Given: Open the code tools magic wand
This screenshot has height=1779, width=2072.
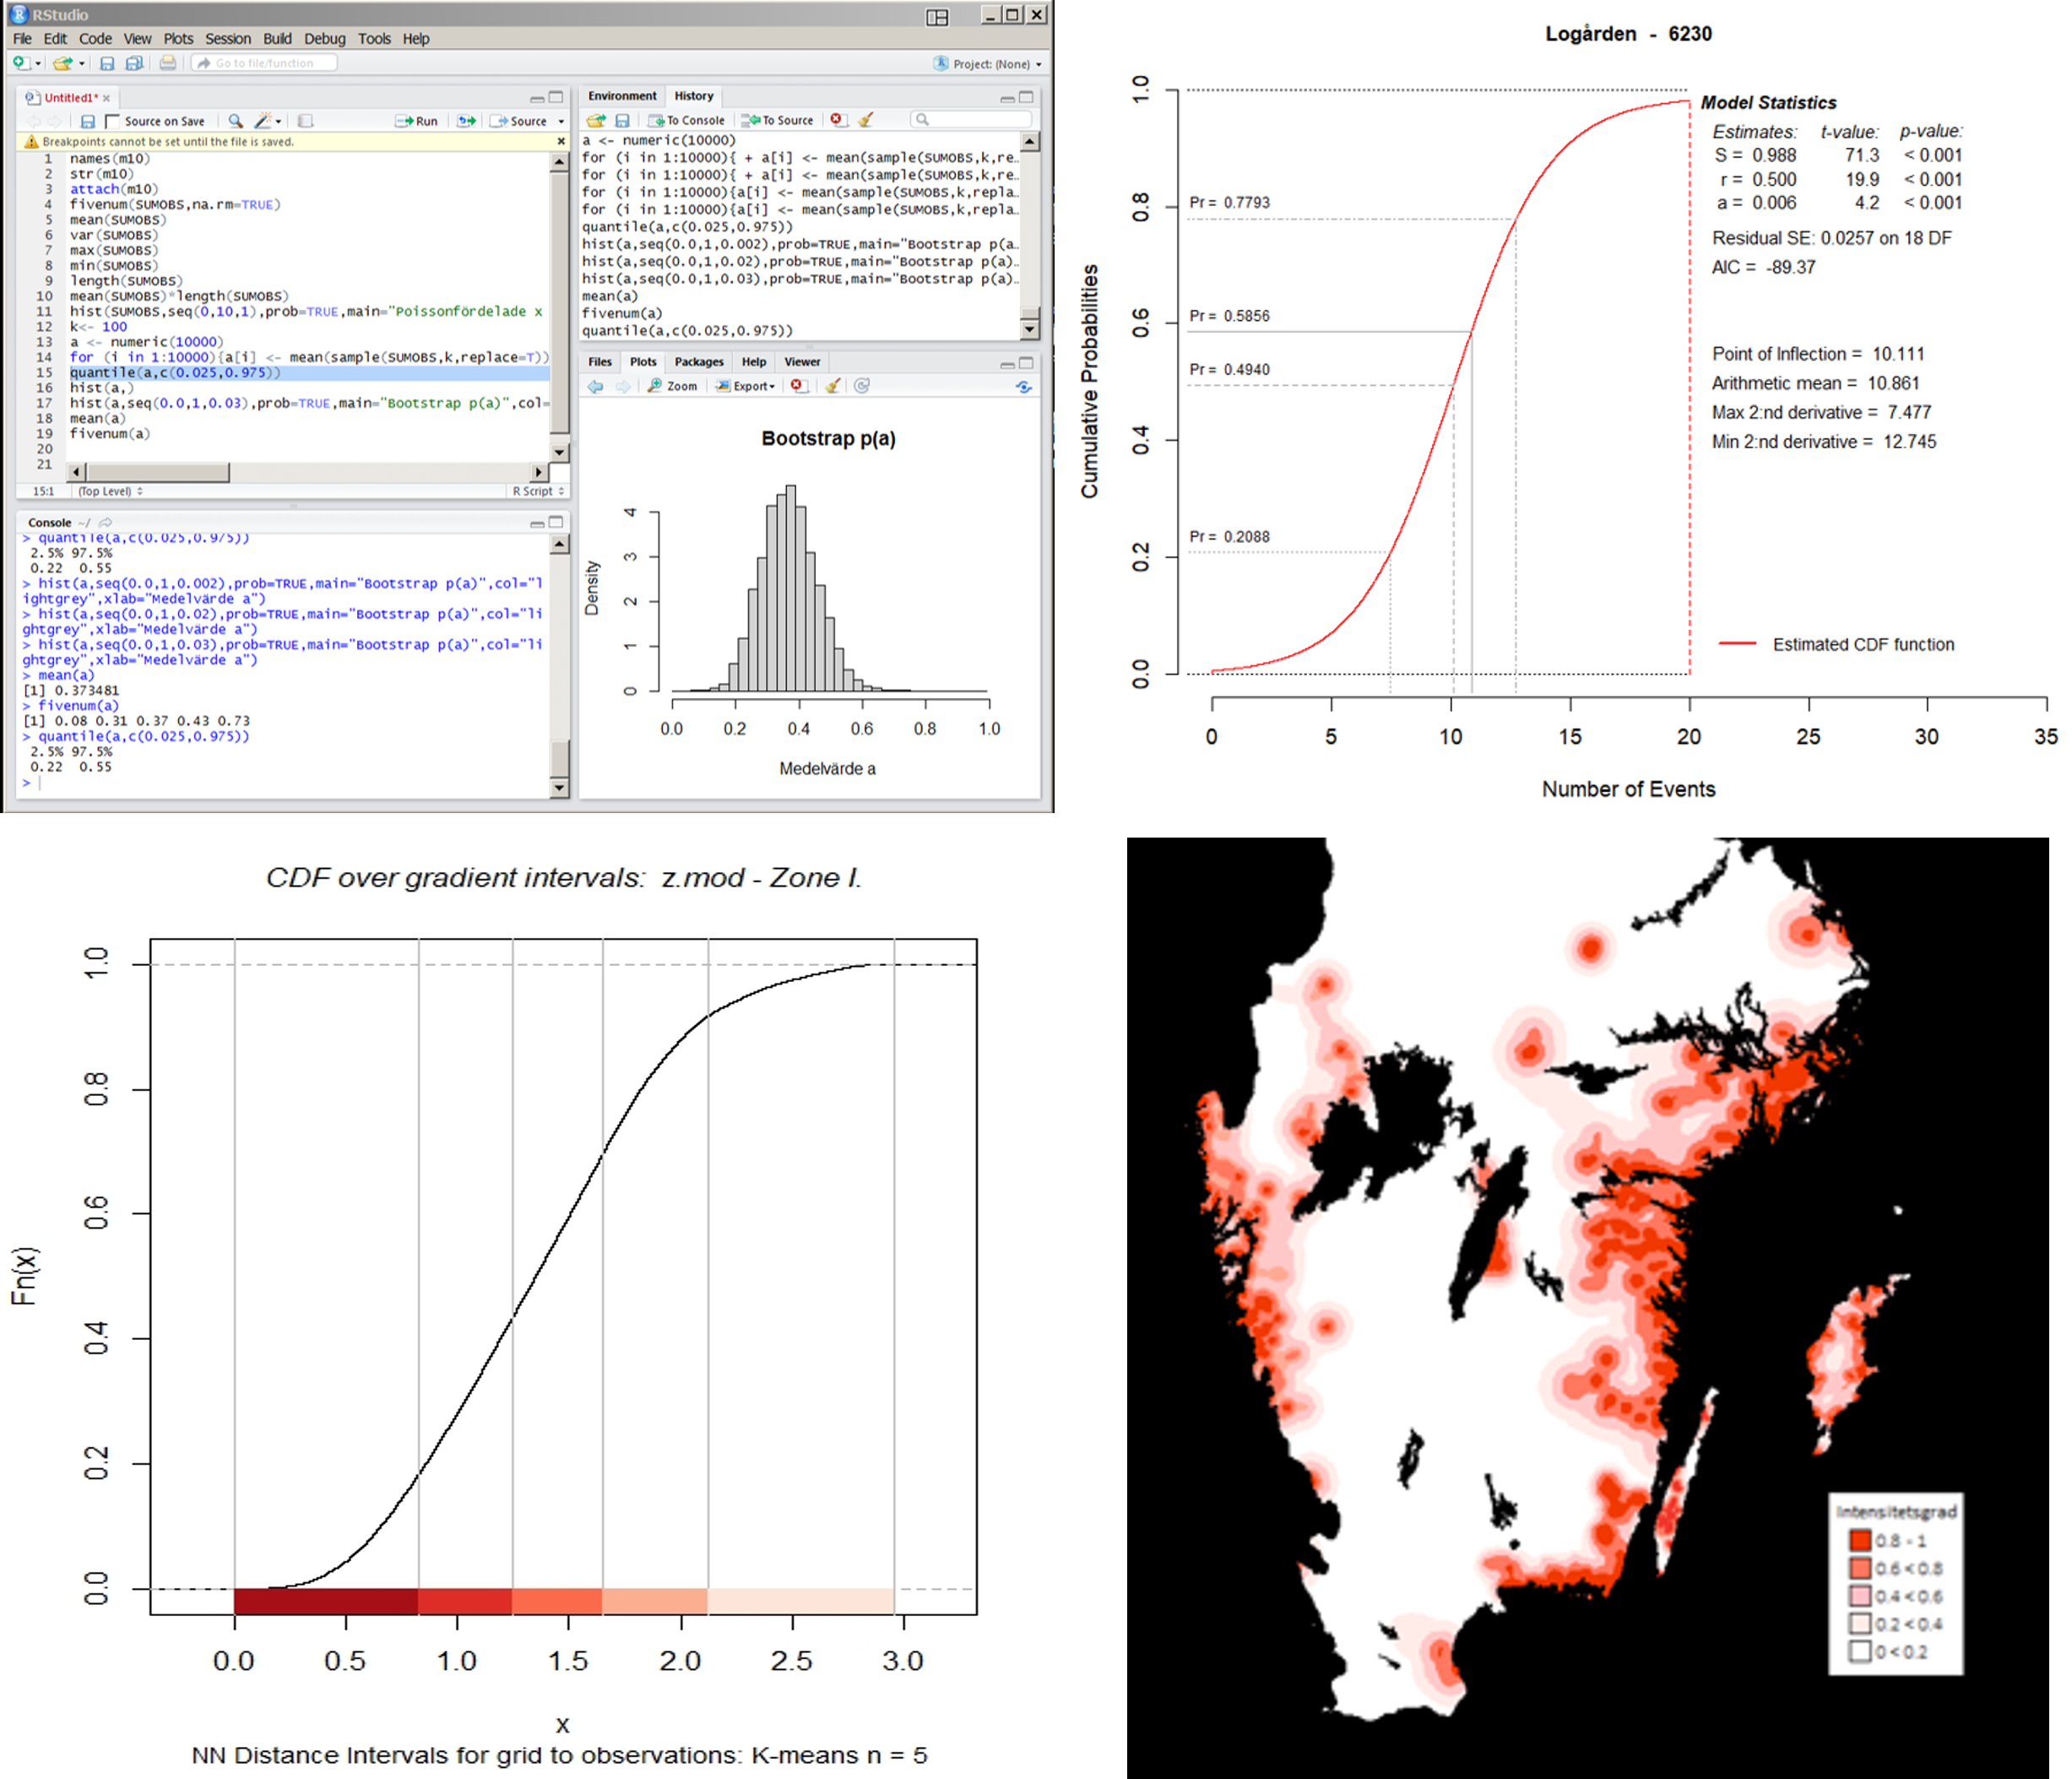Looking at the screenshot, I should (x=263, y=121).
